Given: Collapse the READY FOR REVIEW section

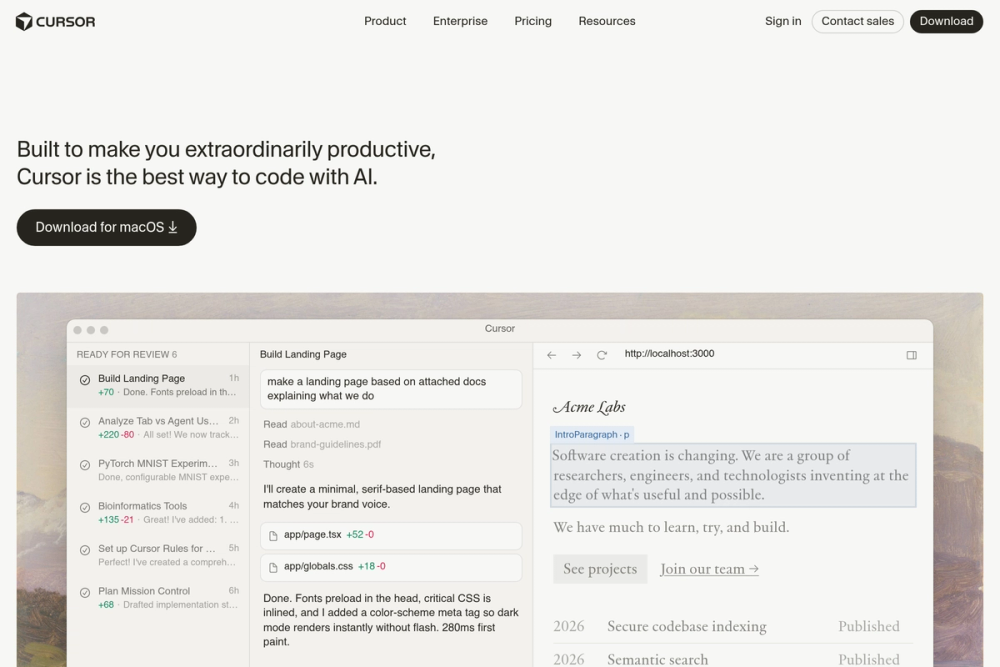Looking at the screenshot, I should (125, 354).
